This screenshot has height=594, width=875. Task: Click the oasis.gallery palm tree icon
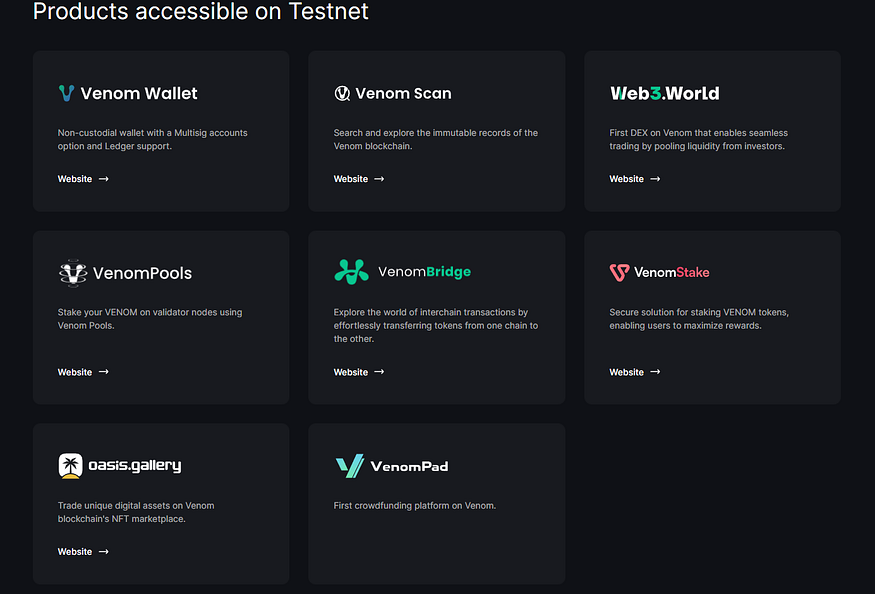(70, 465)
